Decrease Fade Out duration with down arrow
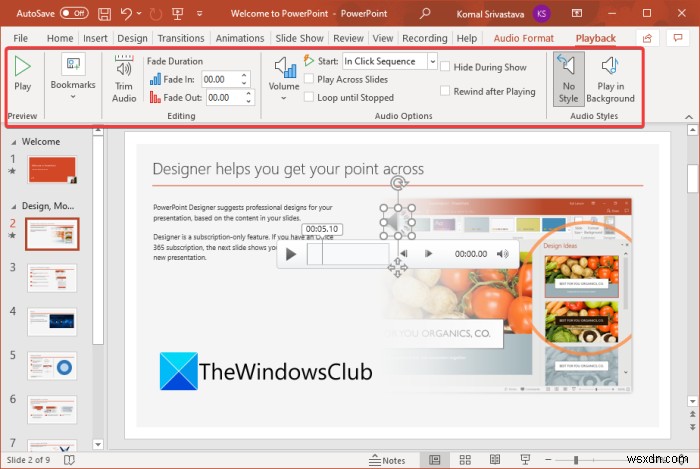This screenshot has width=700, height=469. coord(249,102)
